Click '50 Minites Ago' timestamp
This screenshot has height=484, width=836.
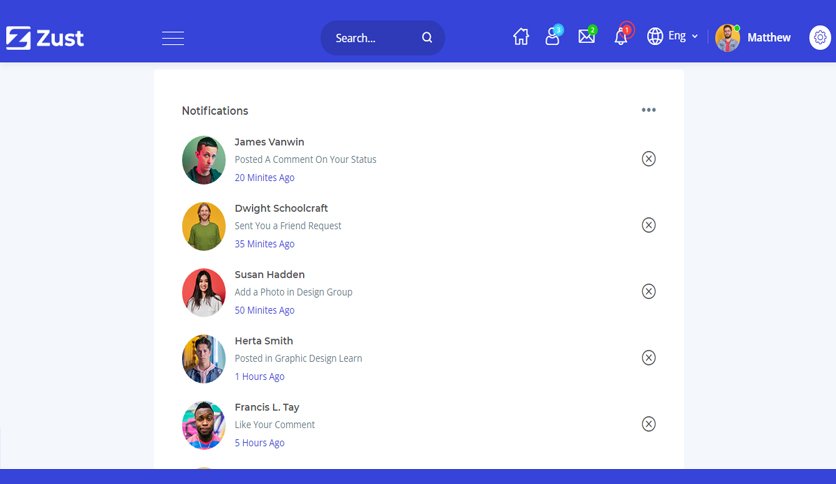pos(264,310)
